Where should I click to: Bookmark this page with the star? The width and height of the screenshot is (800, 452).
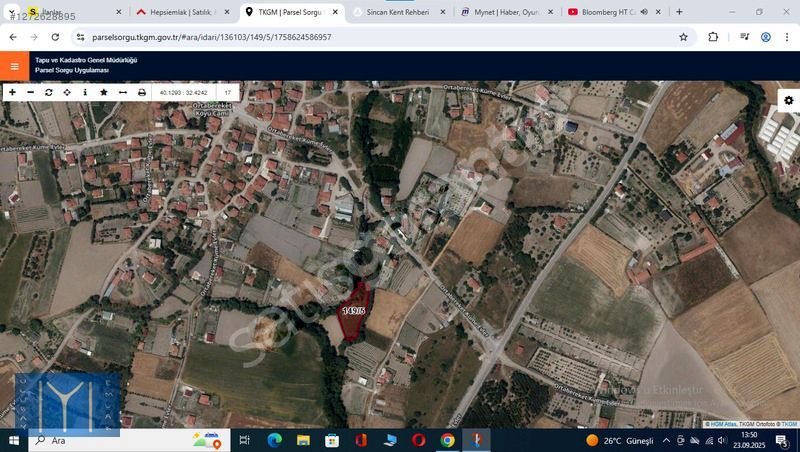683,37
